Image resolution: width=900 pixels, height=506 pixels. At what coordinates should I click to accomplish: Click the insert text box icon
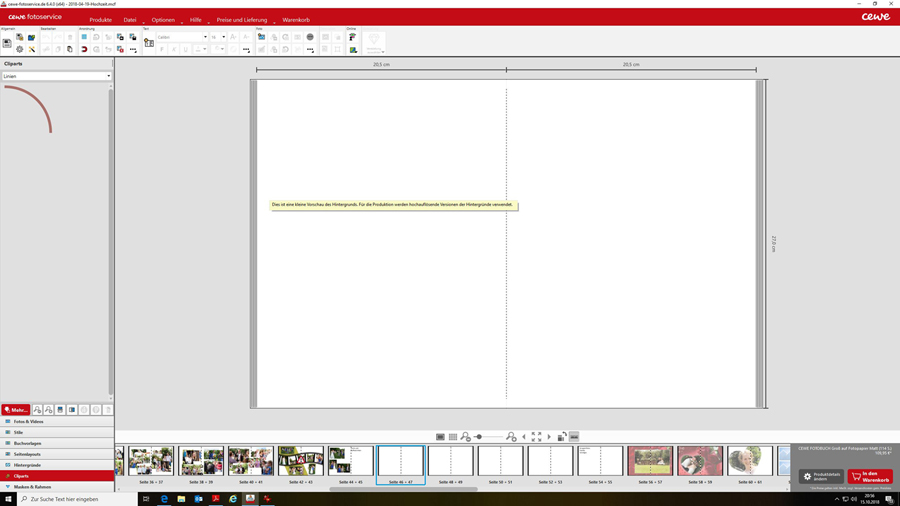pos(149,43)
